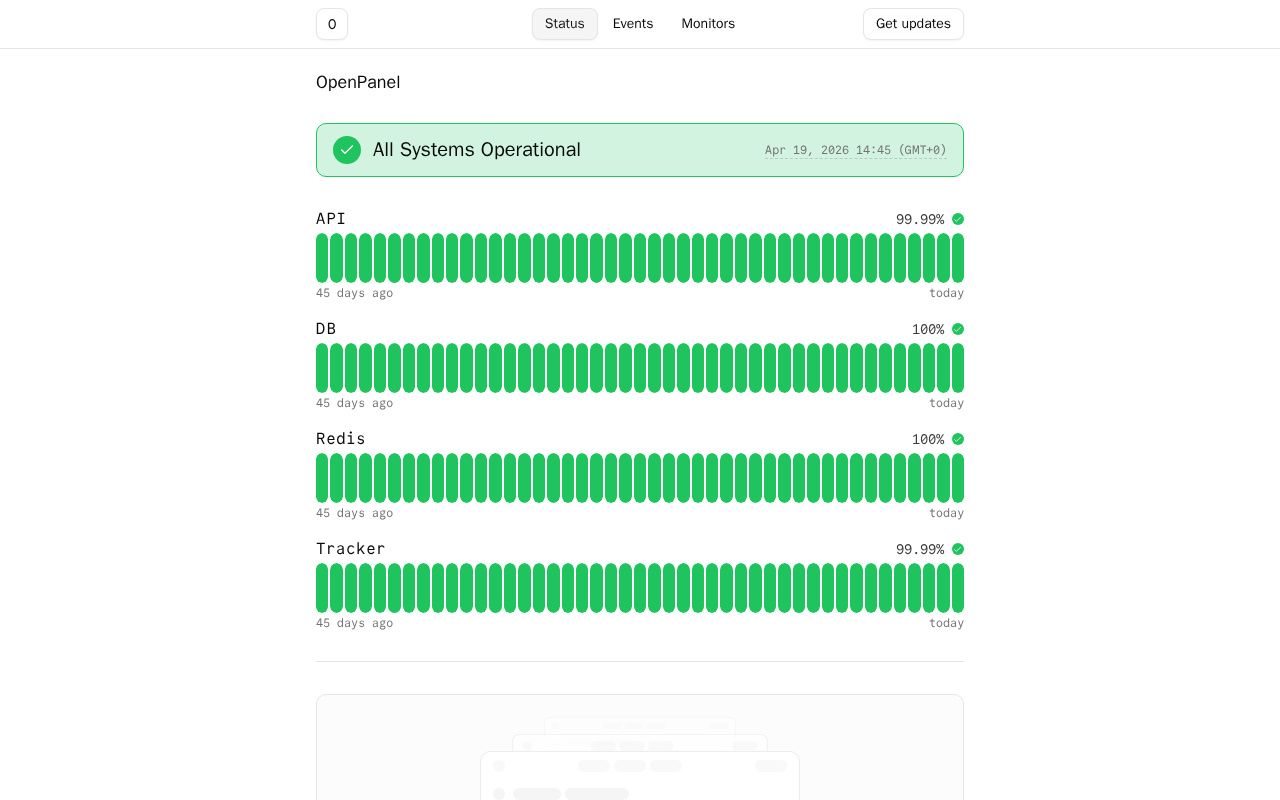
Task: Select today's uptime bar for Redis
Action: (958, 478)
